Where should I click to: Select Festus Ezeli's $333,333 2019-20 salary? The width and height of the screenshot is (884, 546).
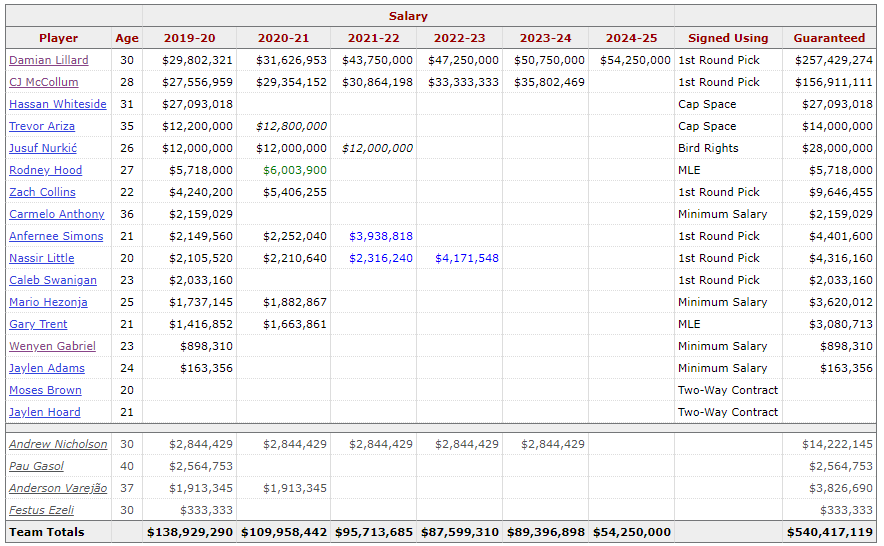coord(206,510)
